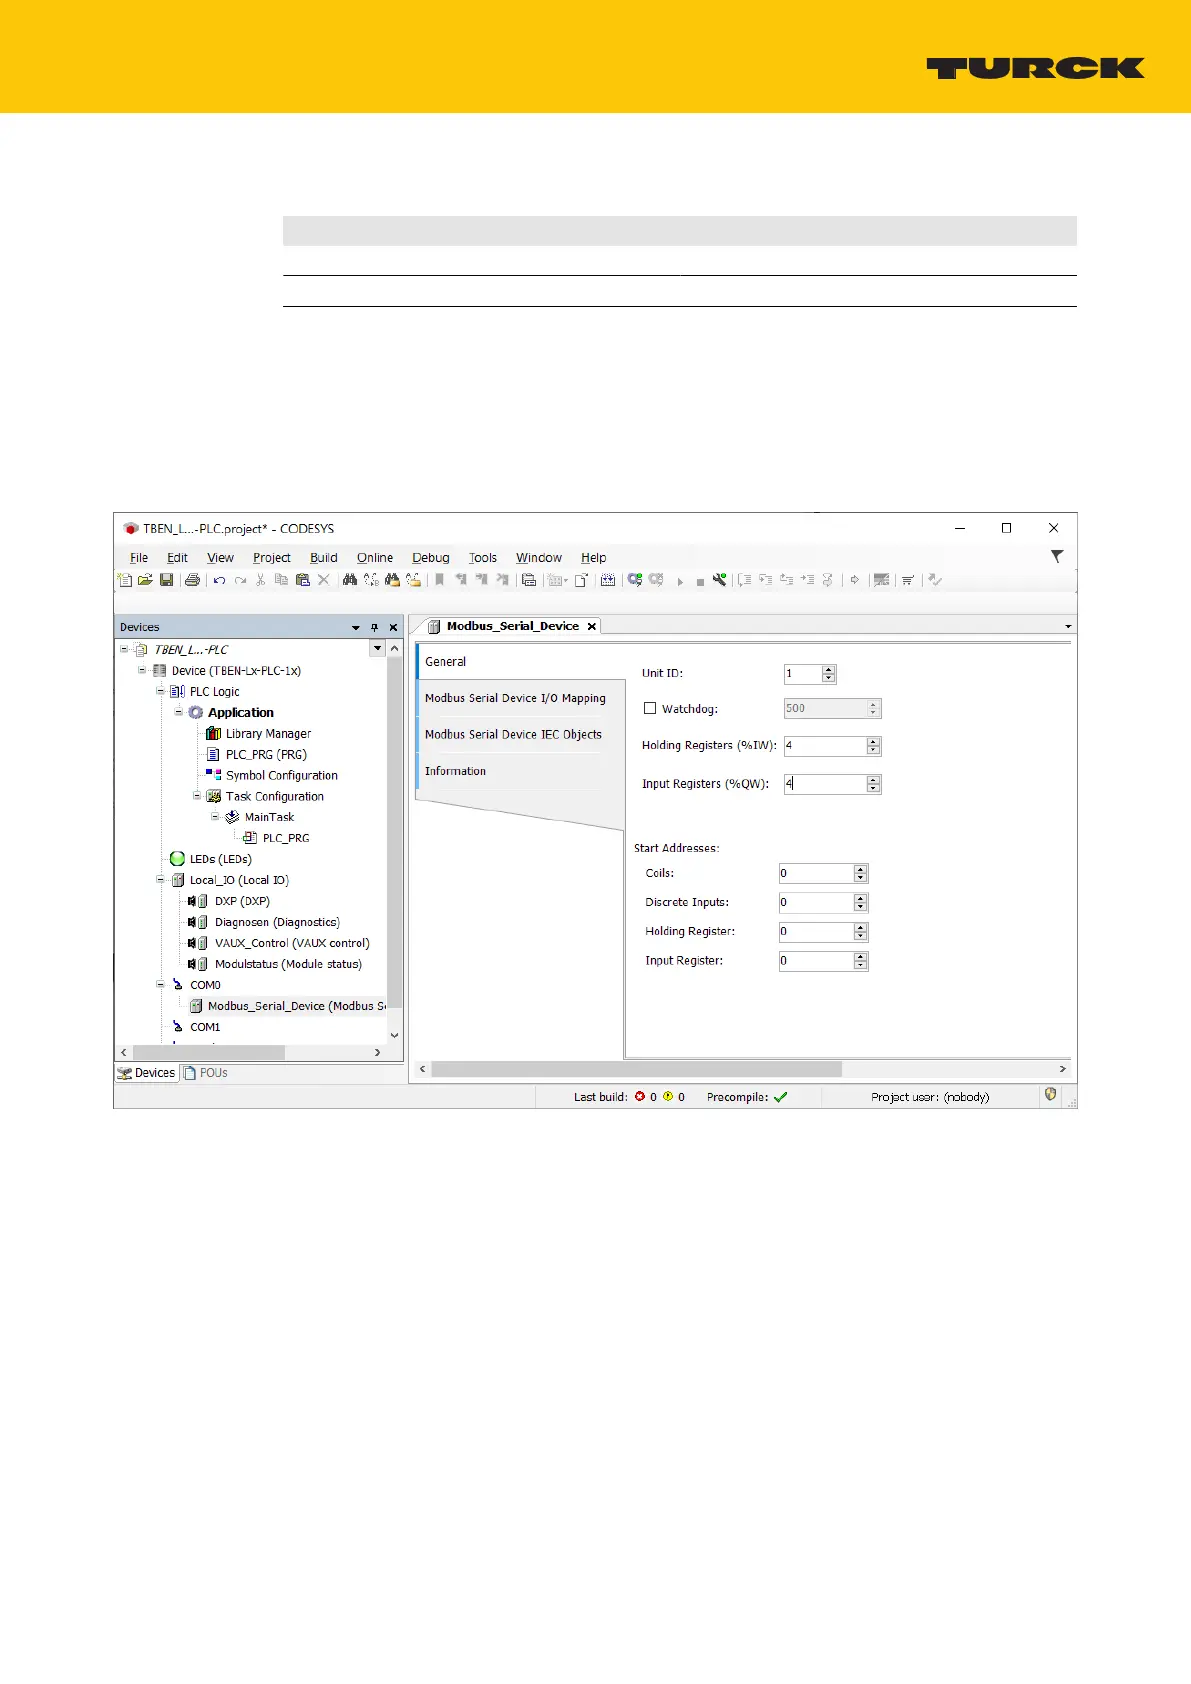Viewport: 1191px width, 1684px height.
Task: Collapse the PLC Logic node
Action: pyautogui.click(x=160, y=691)
